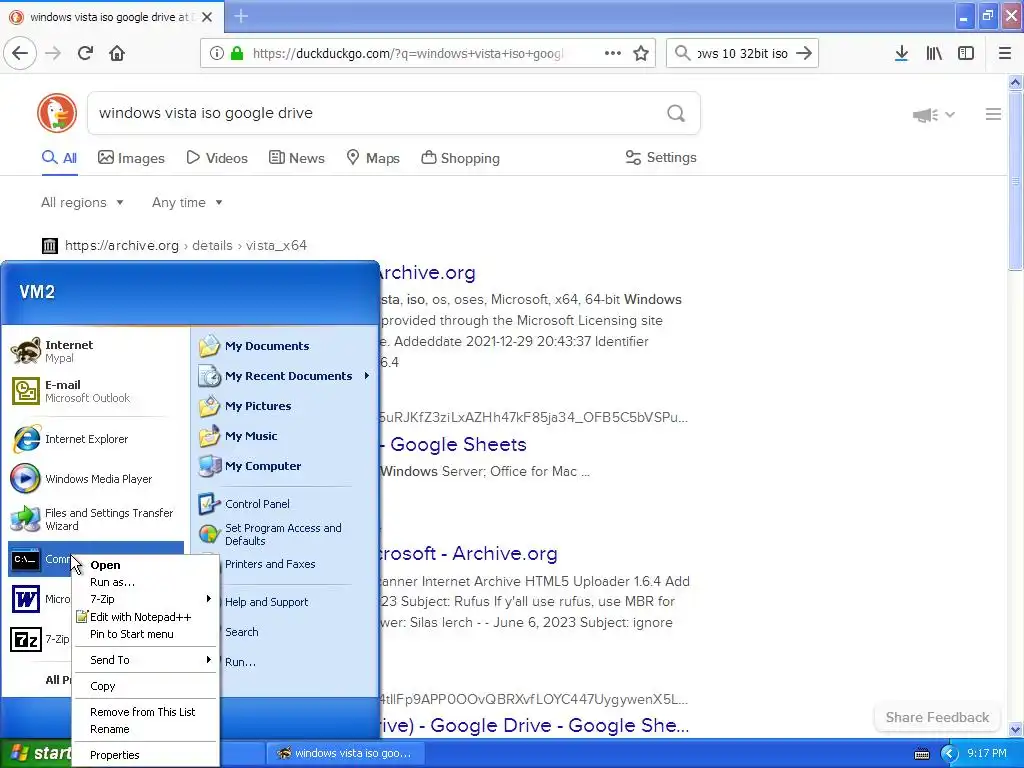Image resolution: width=1024 pixels, height=768 pixels.
Task: Toggle the sidebar view icon
Action: [966, 53]
